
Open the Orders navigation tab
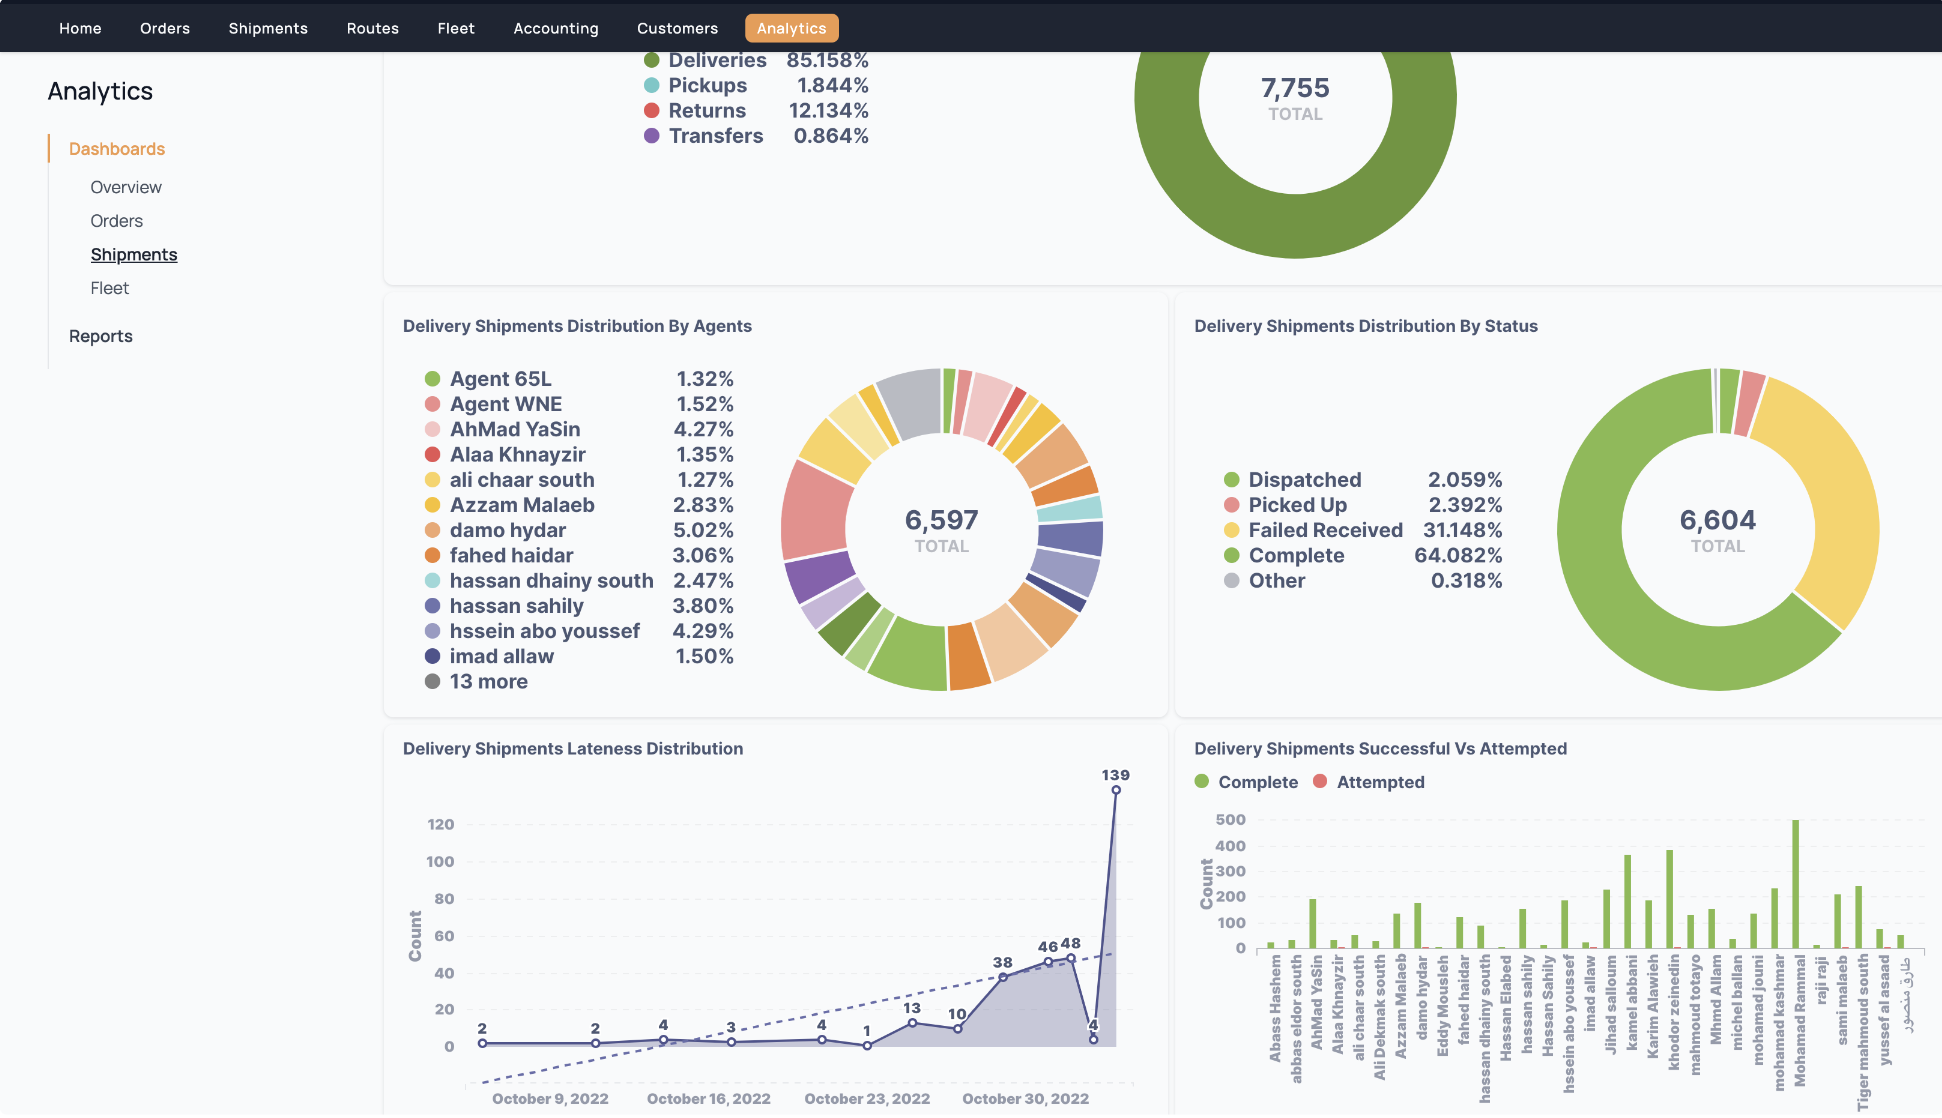click(x=165, y=28)
